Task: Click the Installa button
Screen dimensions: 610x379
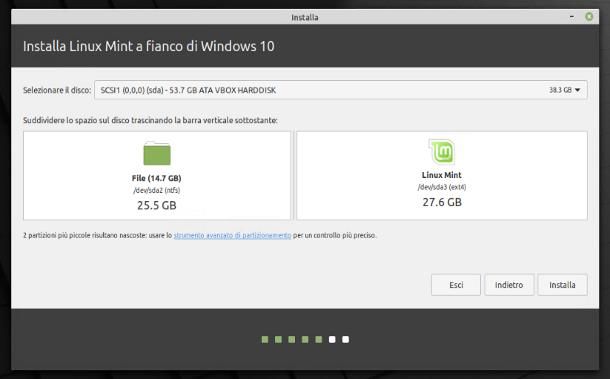Action: pos(562,285)
